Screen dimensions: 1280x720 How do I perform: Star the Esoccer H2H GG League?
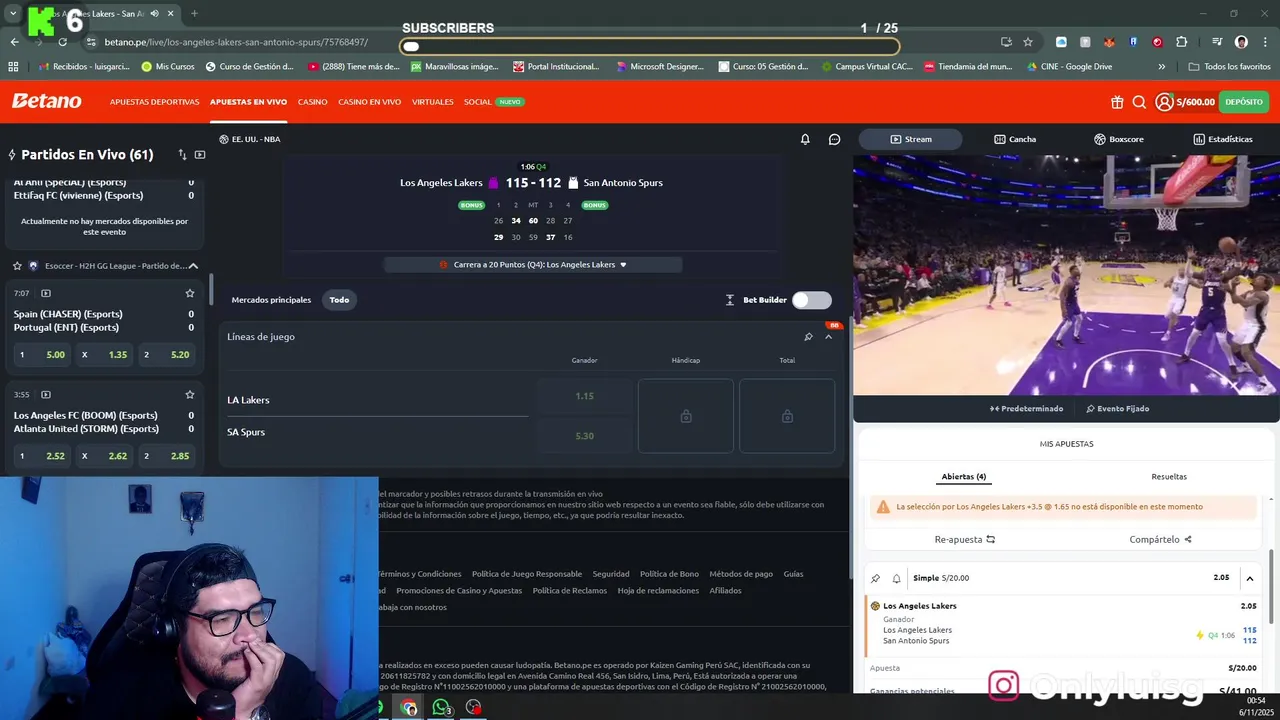click(x=17, y=266)
